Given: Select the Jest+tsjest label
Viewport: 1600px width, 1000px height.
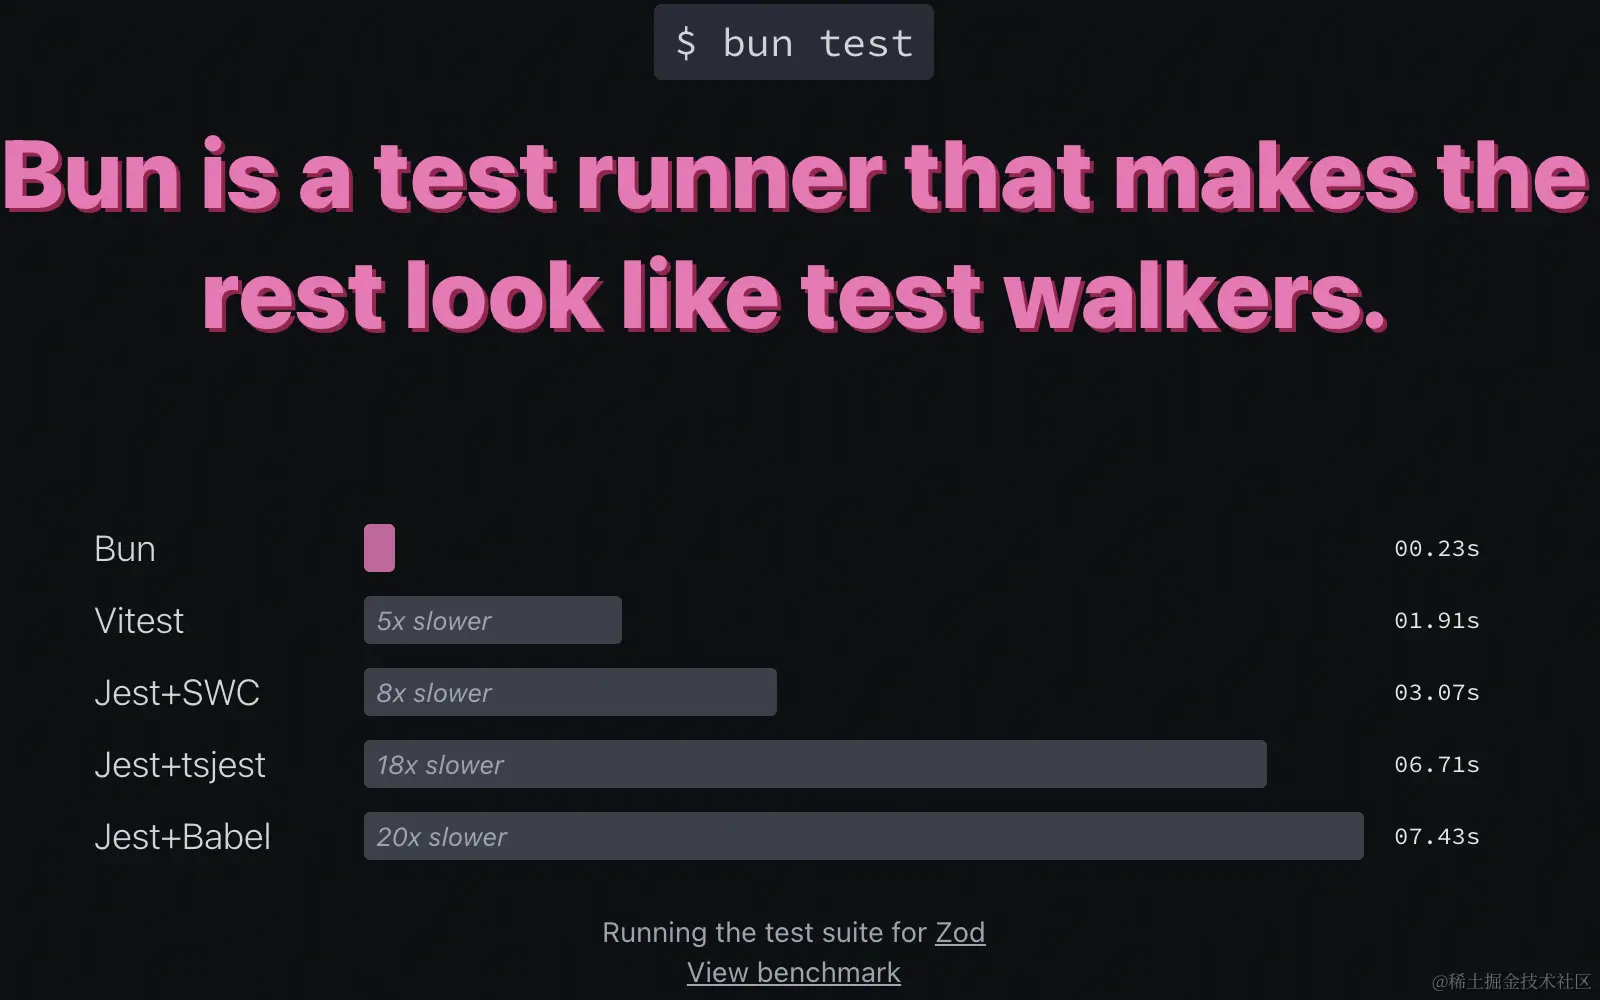Looking at the screenshot, I should pyautogui.click(x=180, y=765).
